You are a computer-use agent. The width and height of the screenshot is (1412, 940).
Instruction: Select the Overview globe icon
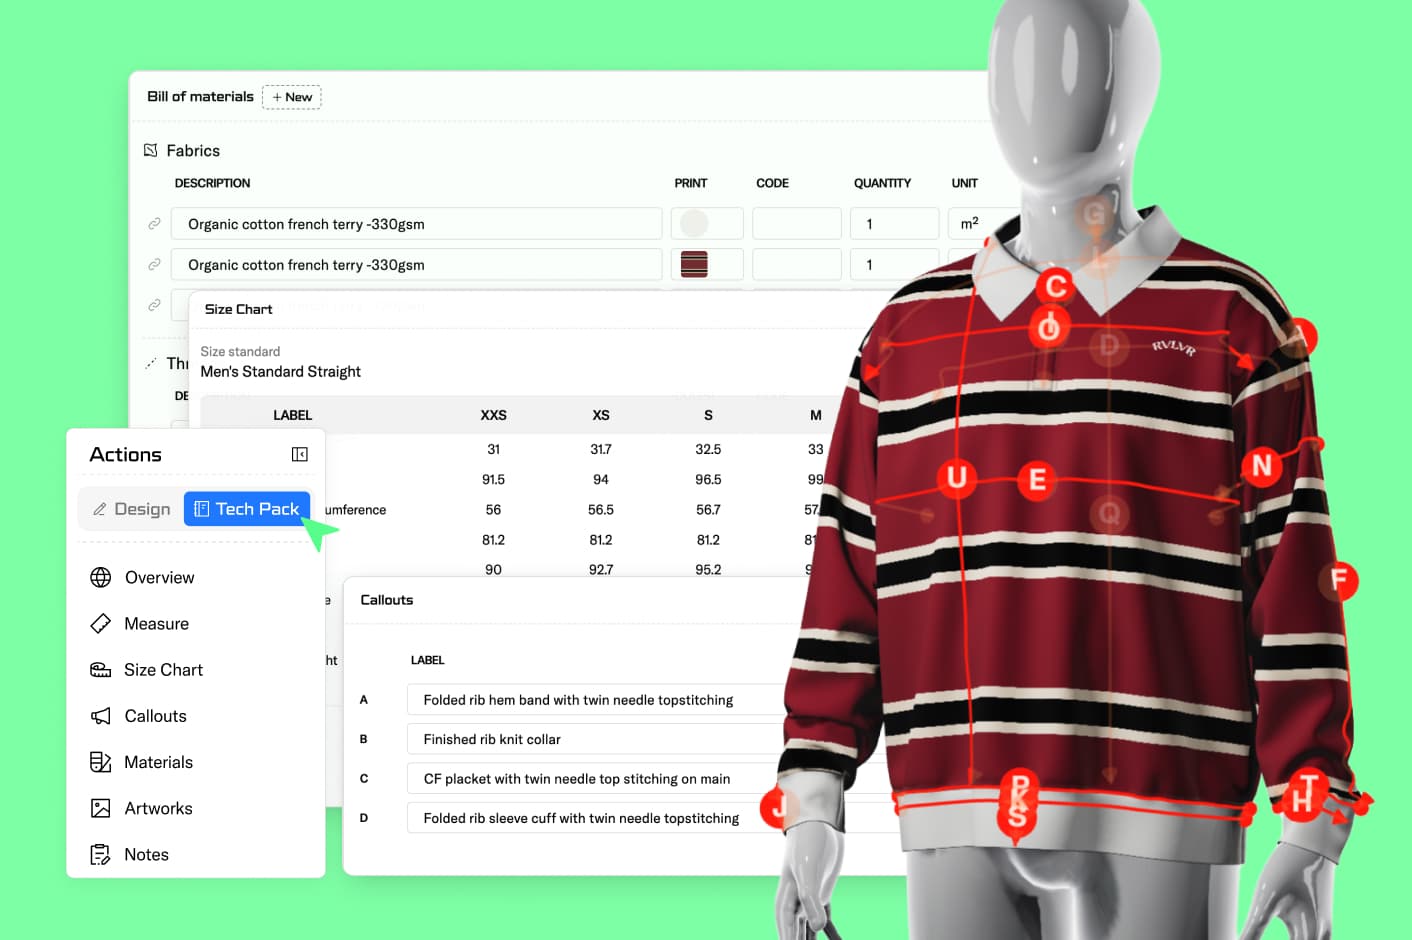[x=100, y=577]
